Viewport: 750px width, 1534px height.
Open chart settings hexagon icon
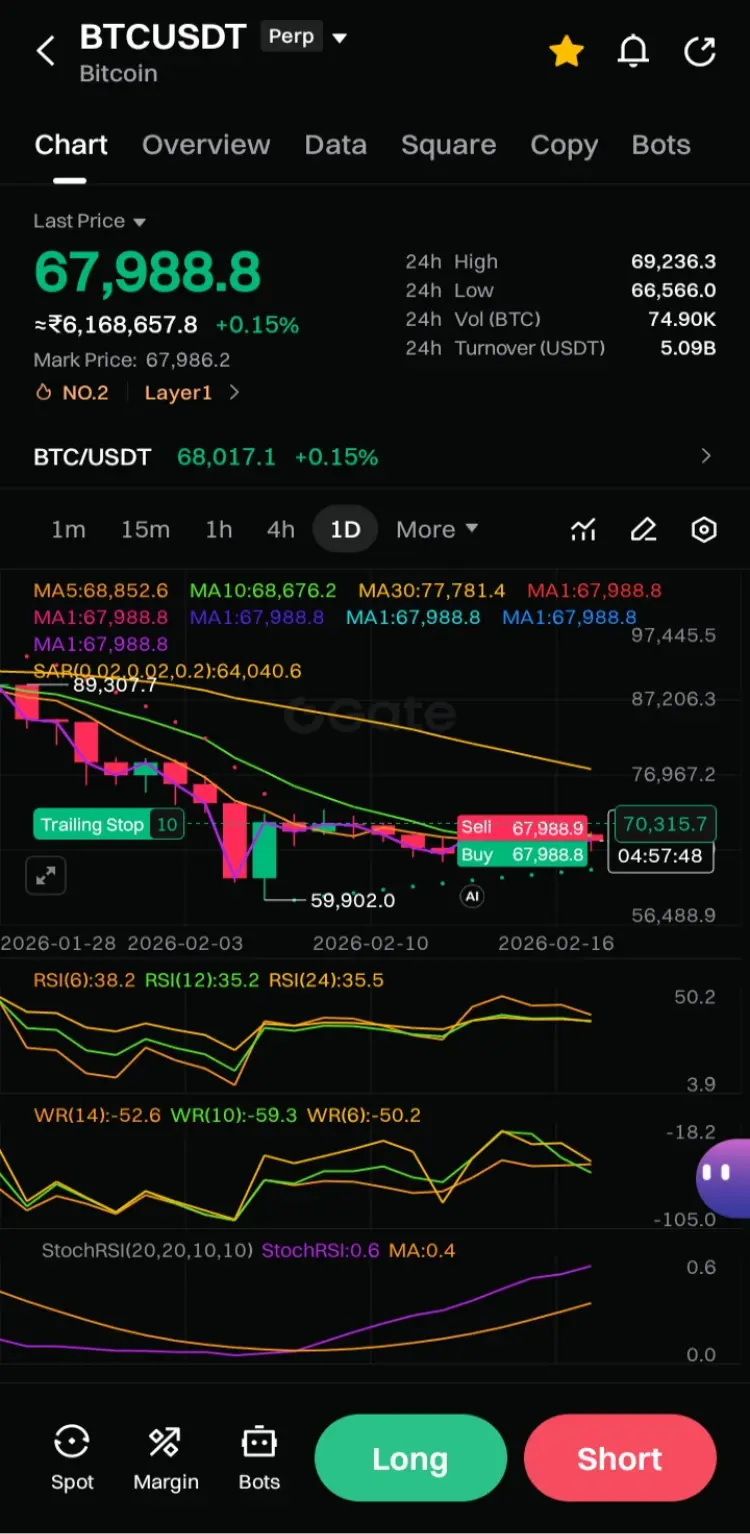click(705, 530)
